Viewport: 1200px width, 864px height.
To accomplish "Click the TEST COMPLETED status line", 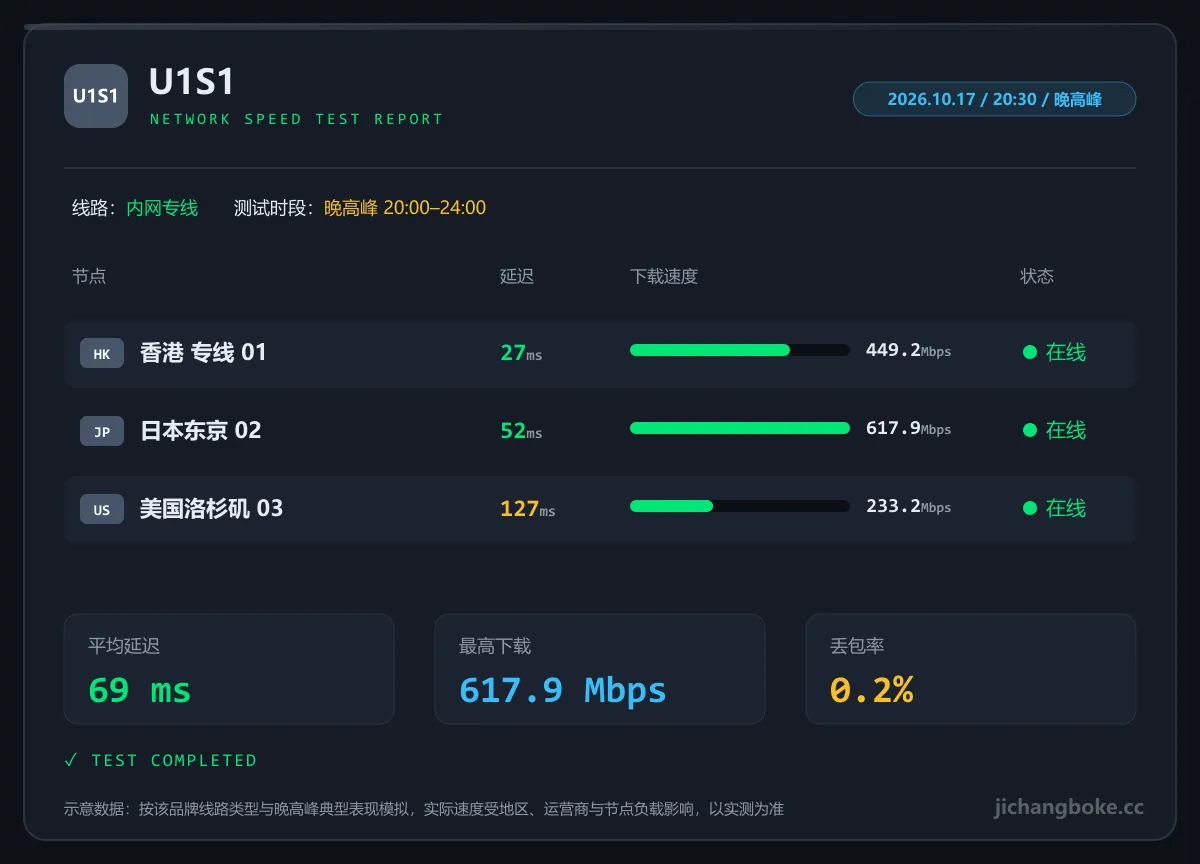I will click(x=161, y=760).
